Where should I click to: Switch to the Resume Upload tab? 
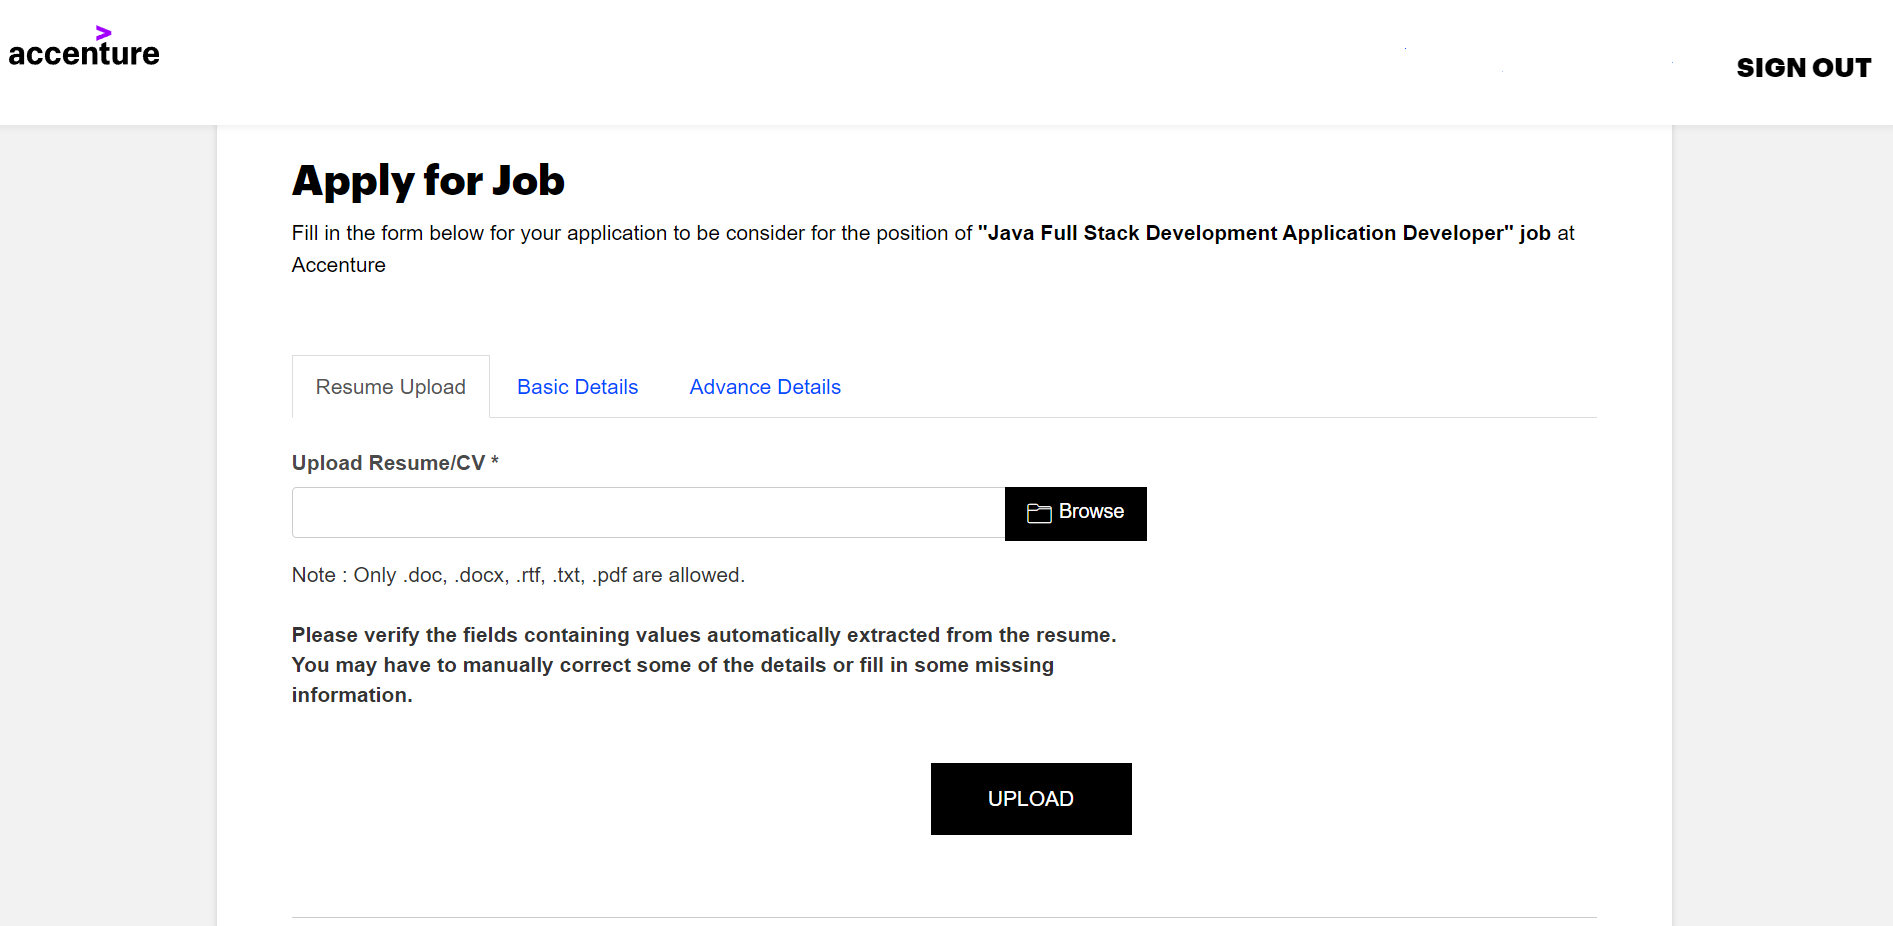(391, 387)
